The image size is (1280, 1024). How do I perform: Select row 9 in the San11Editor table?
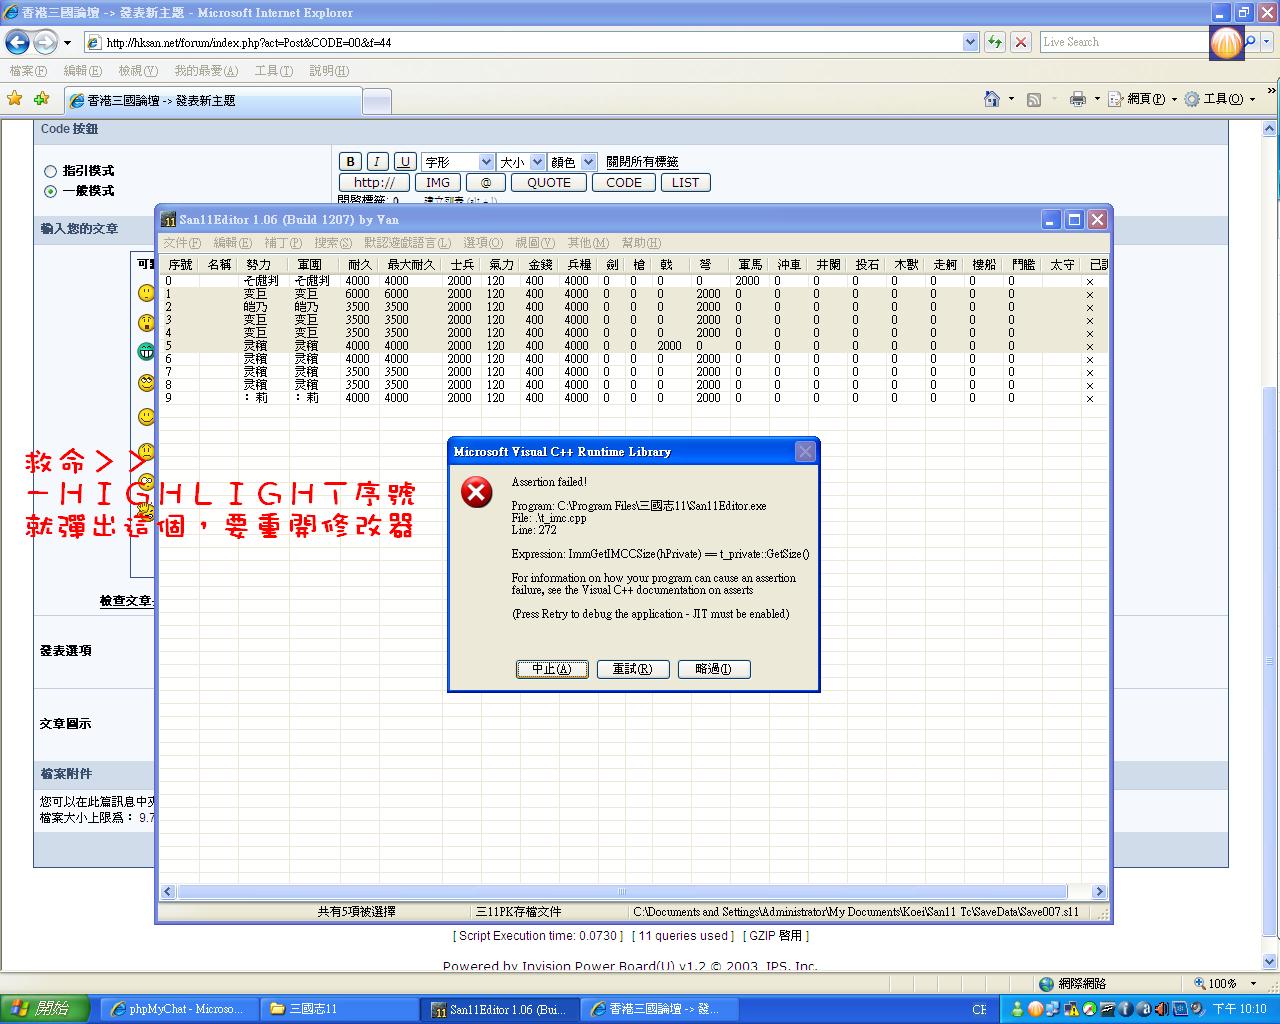pos(634,398)
